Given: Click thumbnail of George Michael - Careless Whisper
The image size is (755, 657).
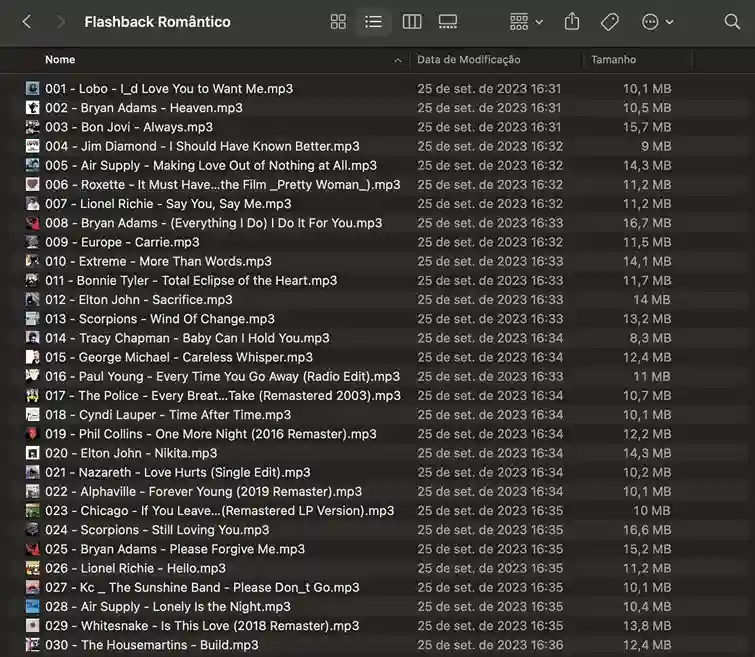Looking at the screenshot, I should (x=33, y=357).
